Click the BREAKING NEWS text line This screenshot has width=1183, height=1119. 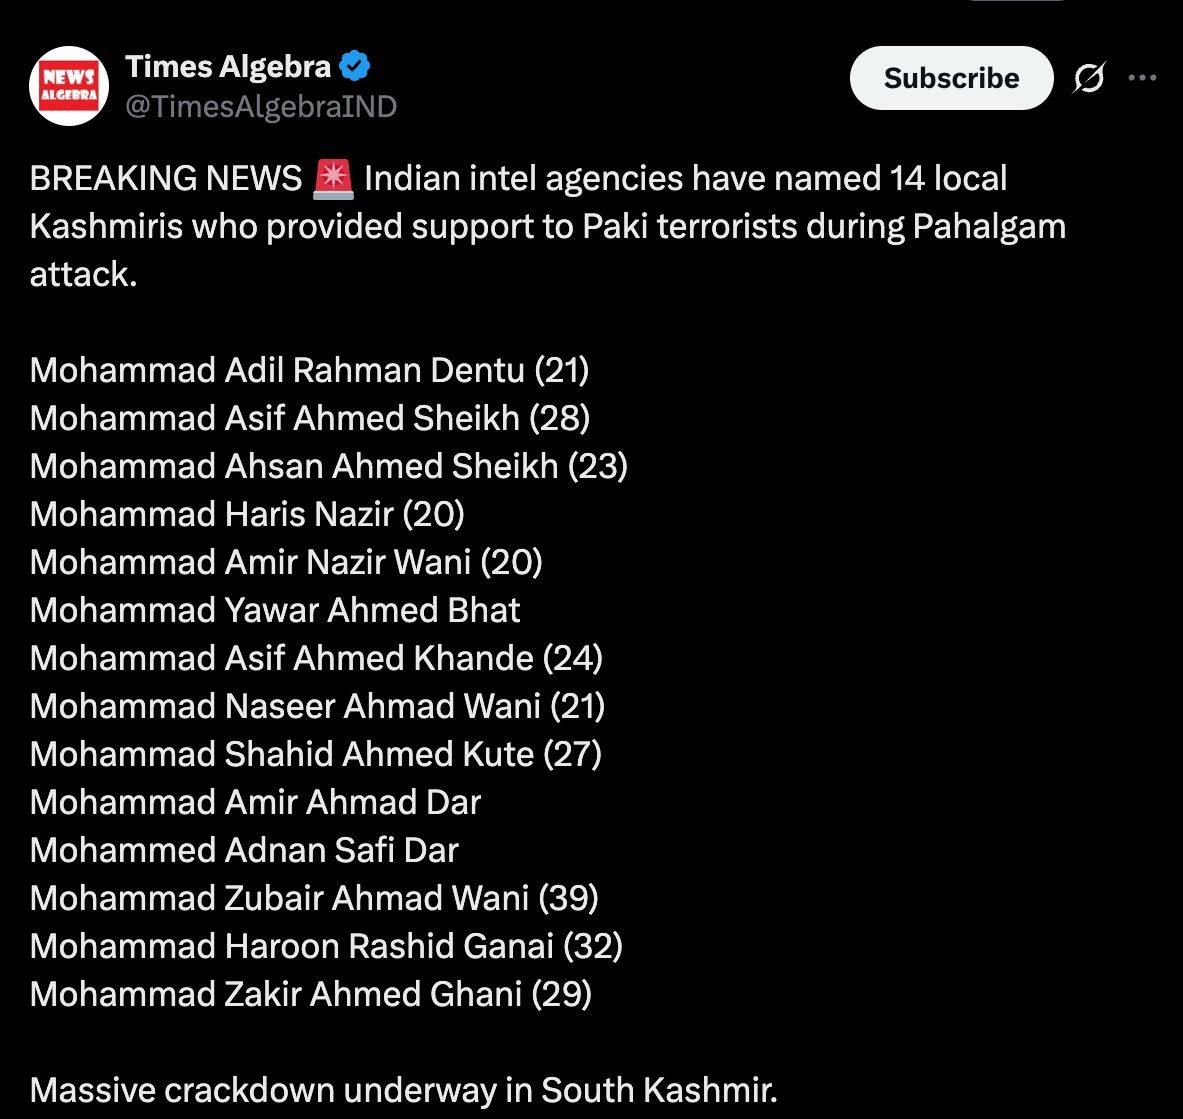coord(170,177)
